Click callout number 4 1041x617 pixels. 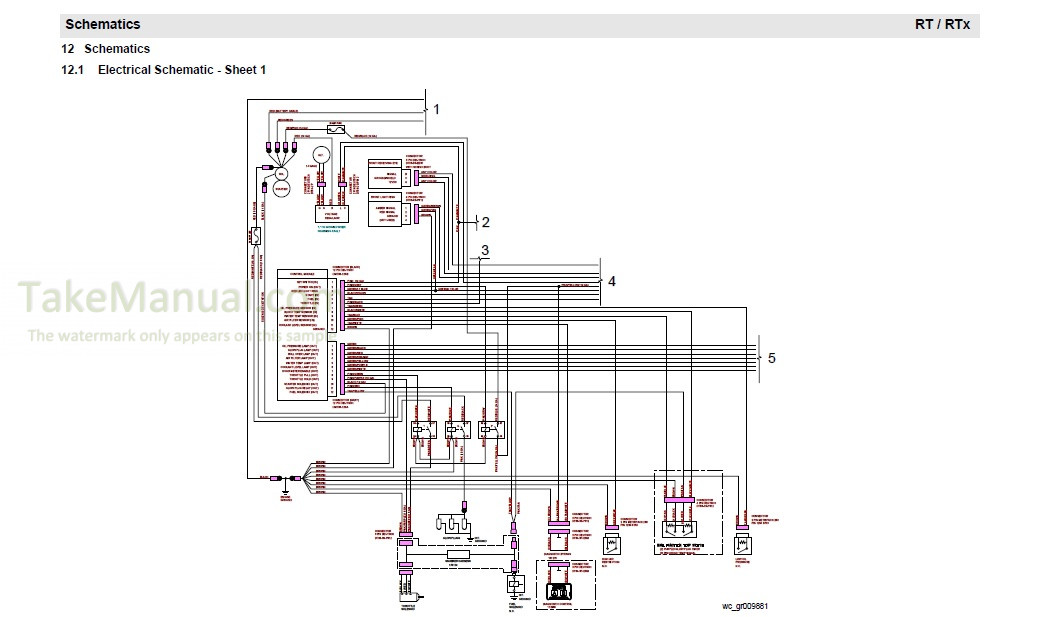click(x=612, y=281)
